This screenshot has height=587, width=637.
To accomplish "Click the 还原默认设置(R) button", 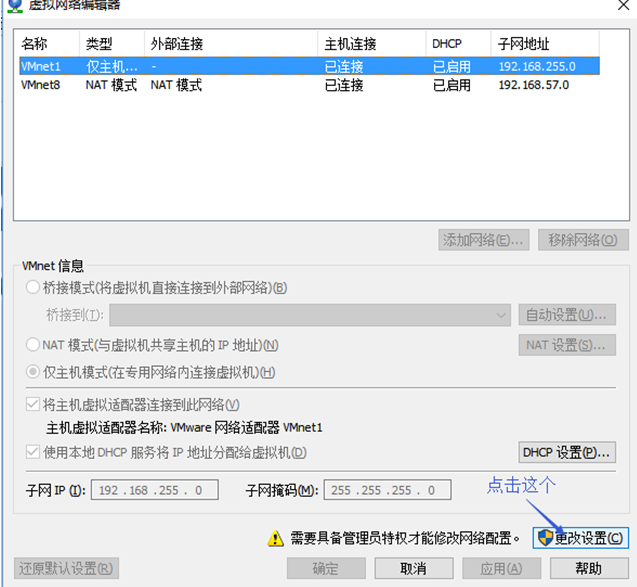I will coord(66,568).
